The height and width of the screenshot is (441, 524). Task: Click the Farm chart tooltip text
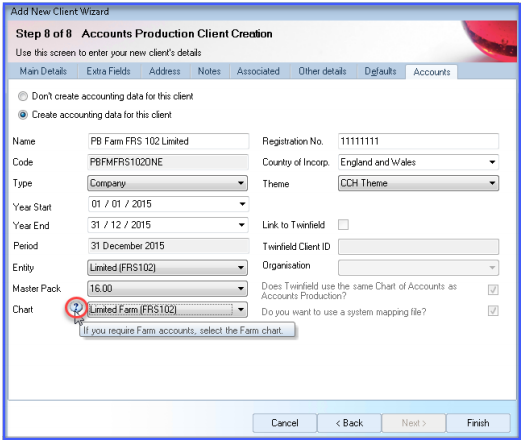click(x=183, y=330)
